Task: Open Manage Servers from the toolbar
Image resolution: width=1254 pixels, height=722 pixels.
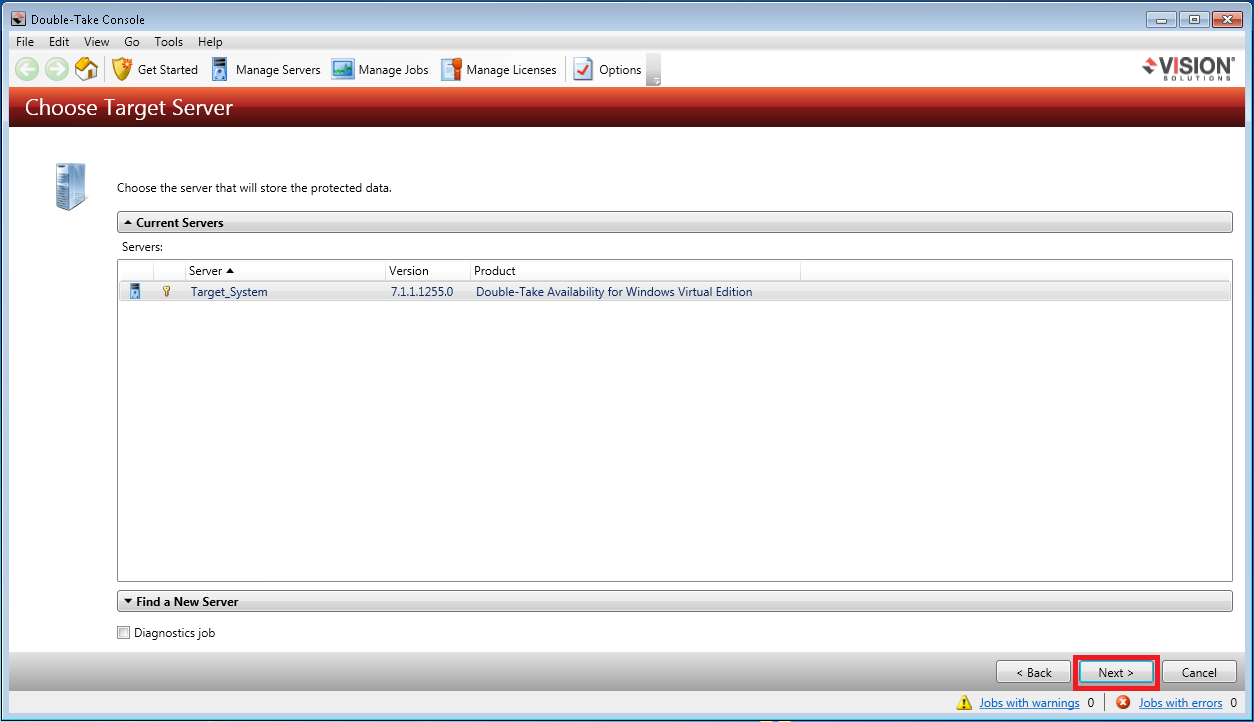Action: point(266,69)
